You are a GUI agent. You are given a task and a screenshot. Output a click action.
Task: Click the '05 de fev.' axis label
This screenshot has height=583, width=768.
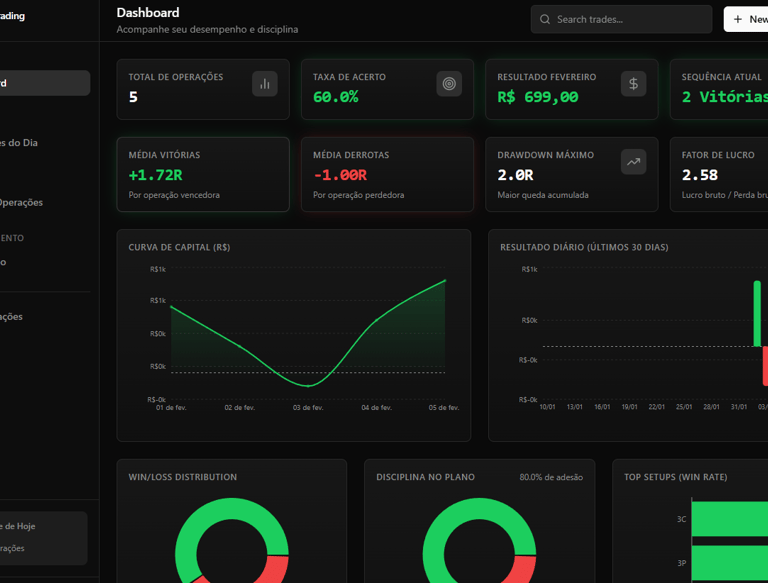(x=444, y=408)
